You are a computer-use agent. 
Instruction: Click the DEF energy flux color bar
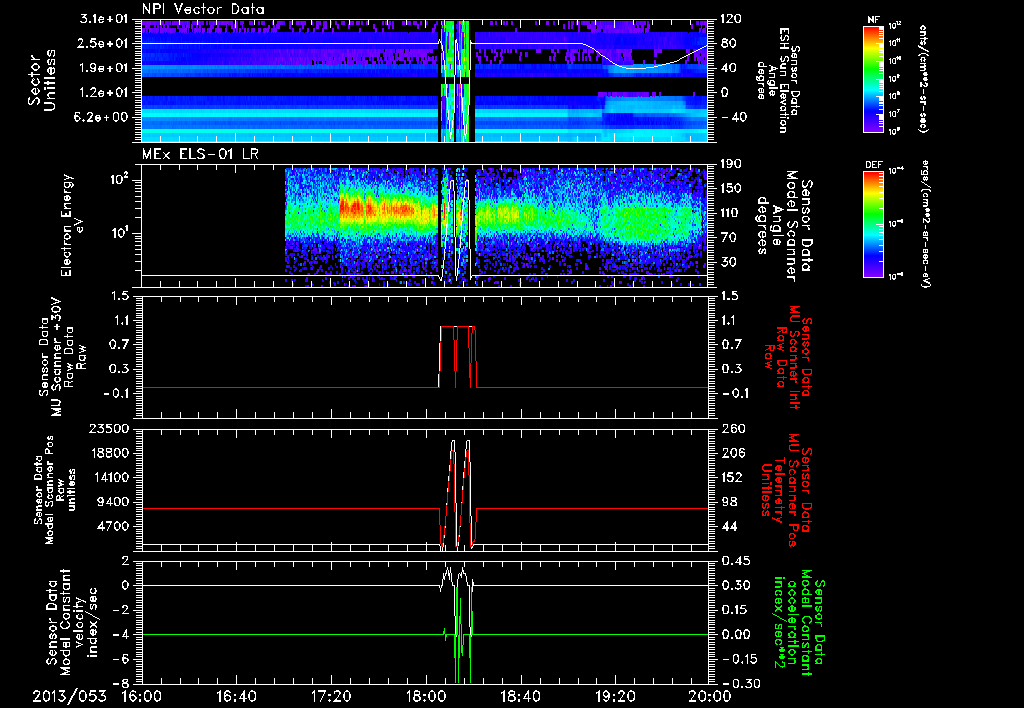coord(874,223)
